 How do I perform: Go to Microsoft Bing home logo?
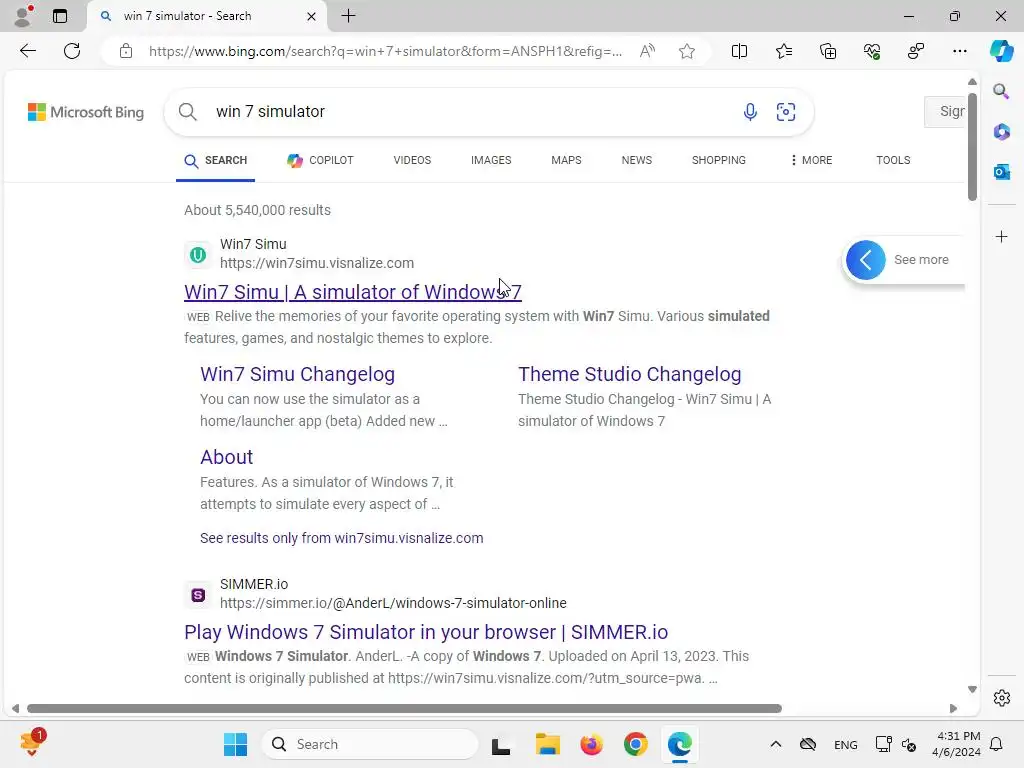86,112
